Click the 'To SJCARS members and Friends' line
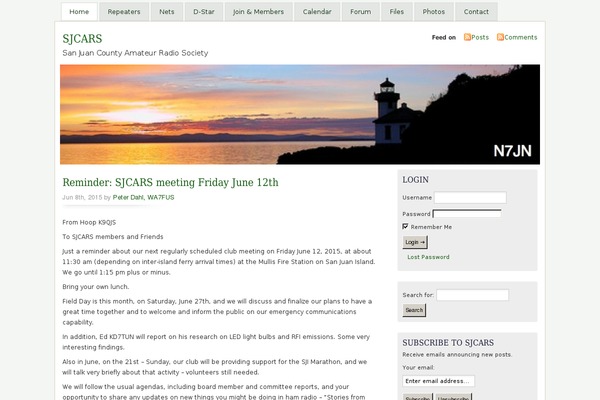The width and height of the screenshot is (600, 400). pyautogui.click(x=113, y=237)
